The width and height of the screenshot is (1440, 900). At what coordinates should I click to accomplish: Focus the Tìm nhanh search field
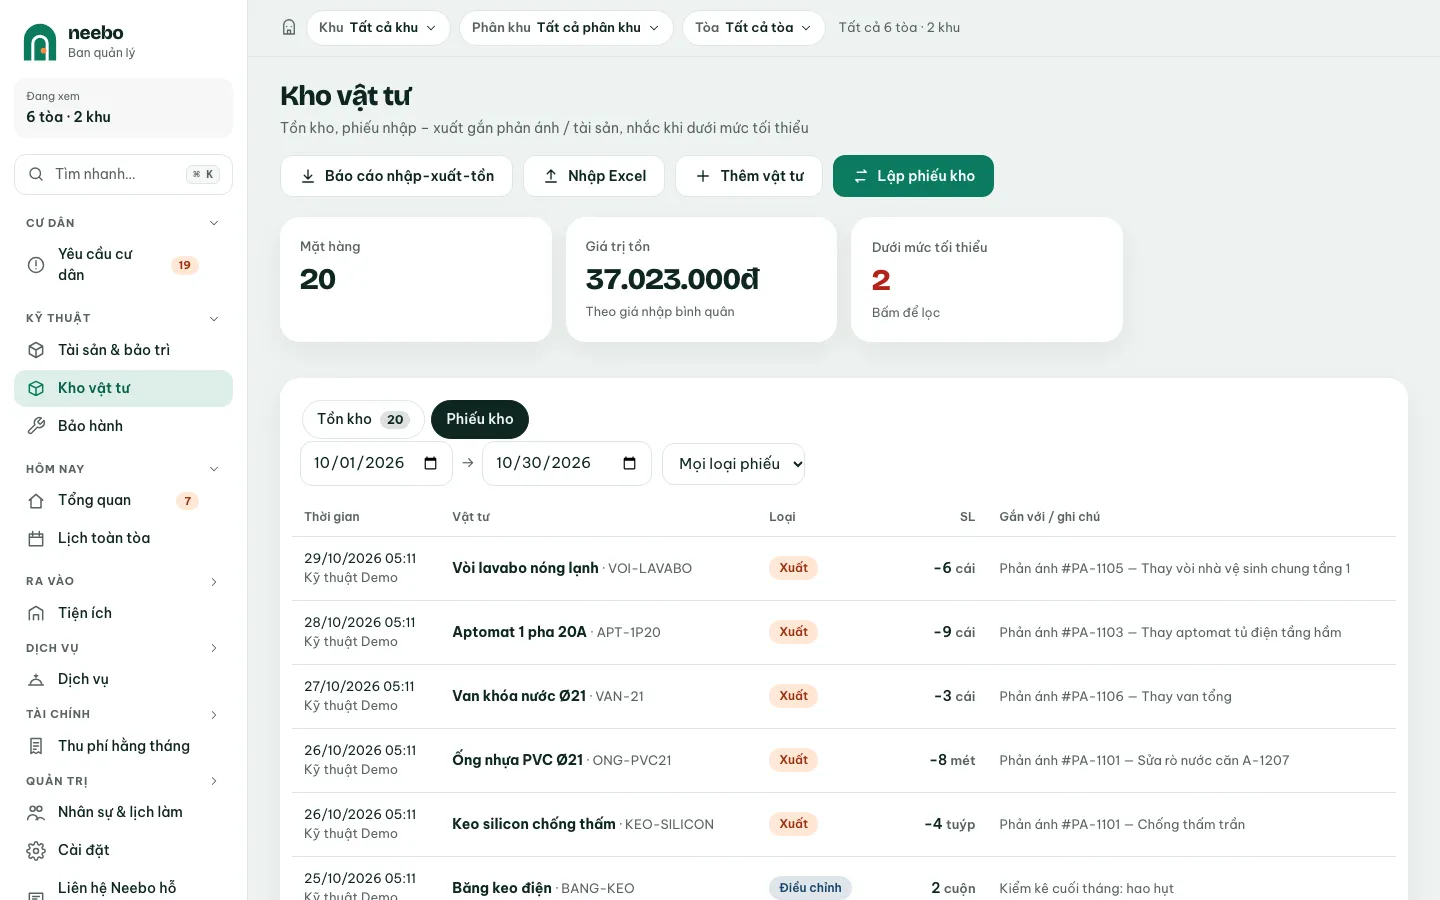124,174
